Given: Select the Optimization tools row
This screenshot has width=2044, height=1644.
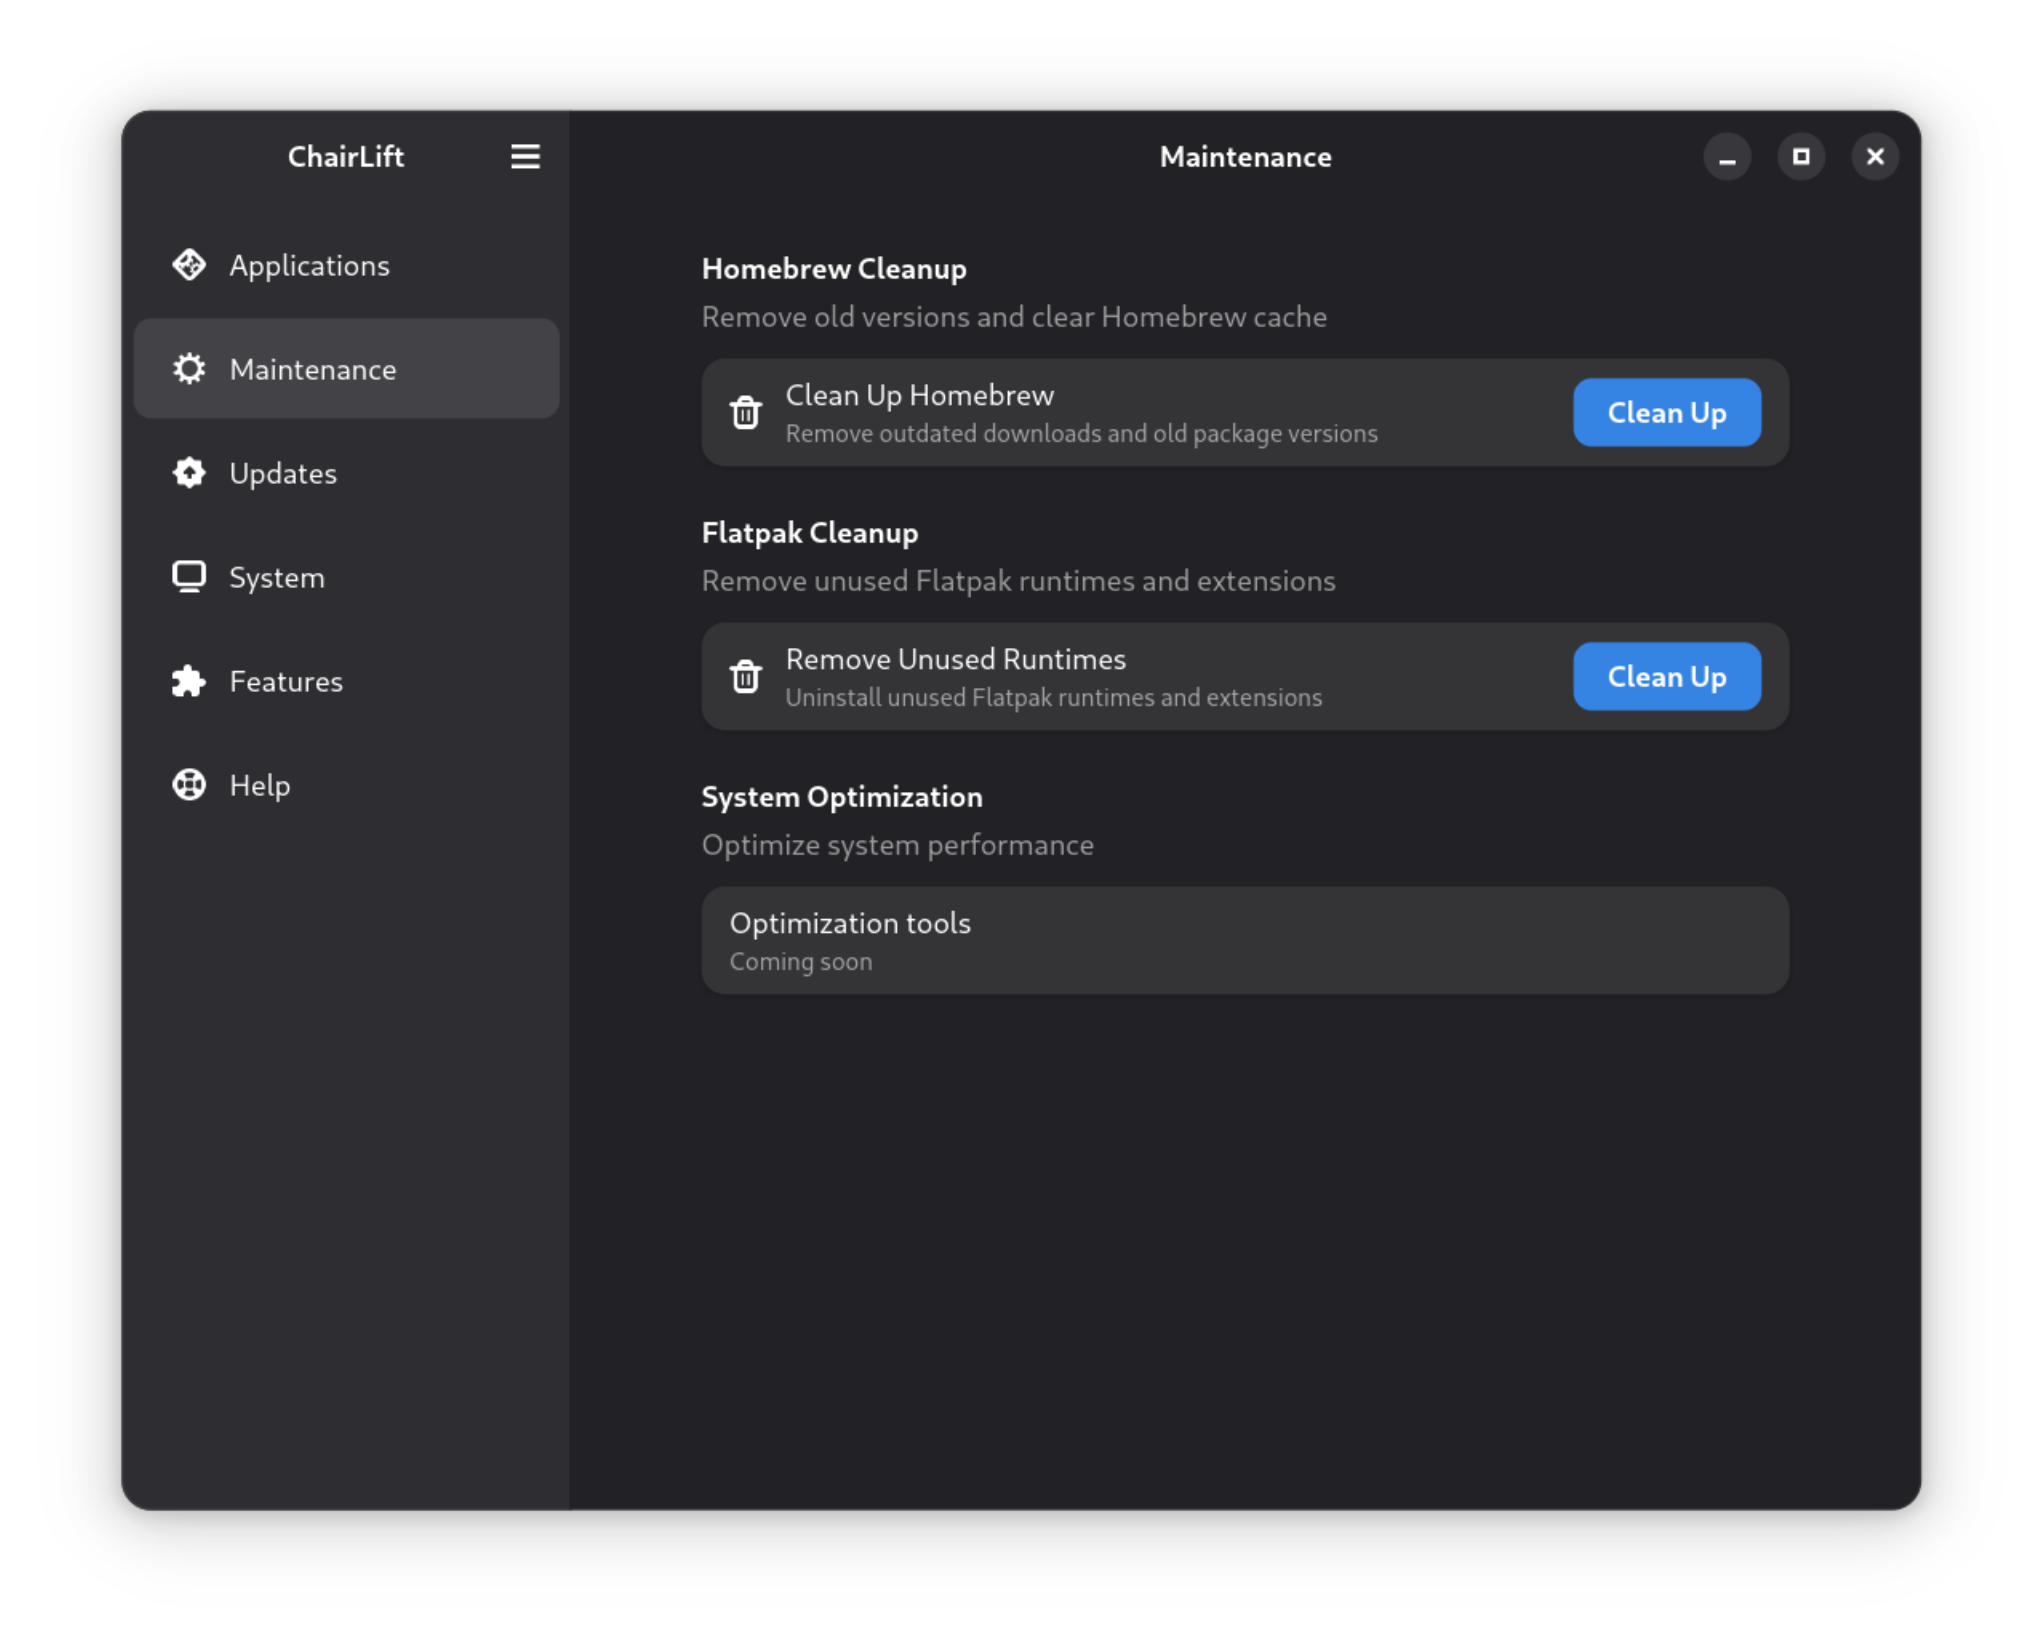Looking at the screenshot, I should click(1244, 940).
